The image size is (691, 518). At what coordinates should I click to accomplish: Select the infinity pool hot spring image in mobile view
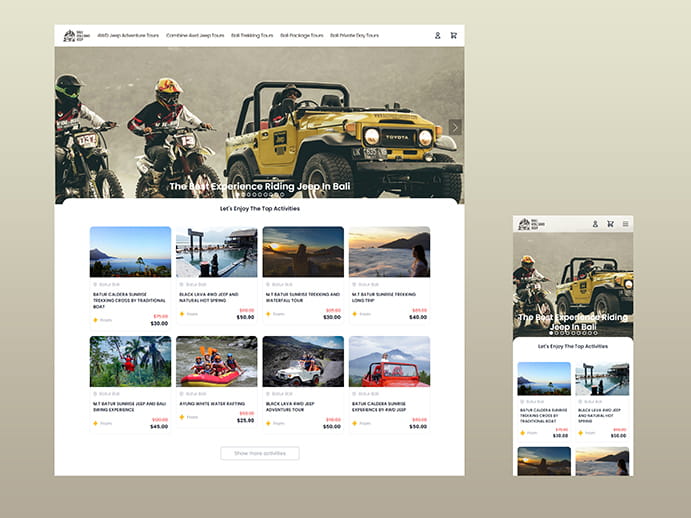[x=601, y=379]
